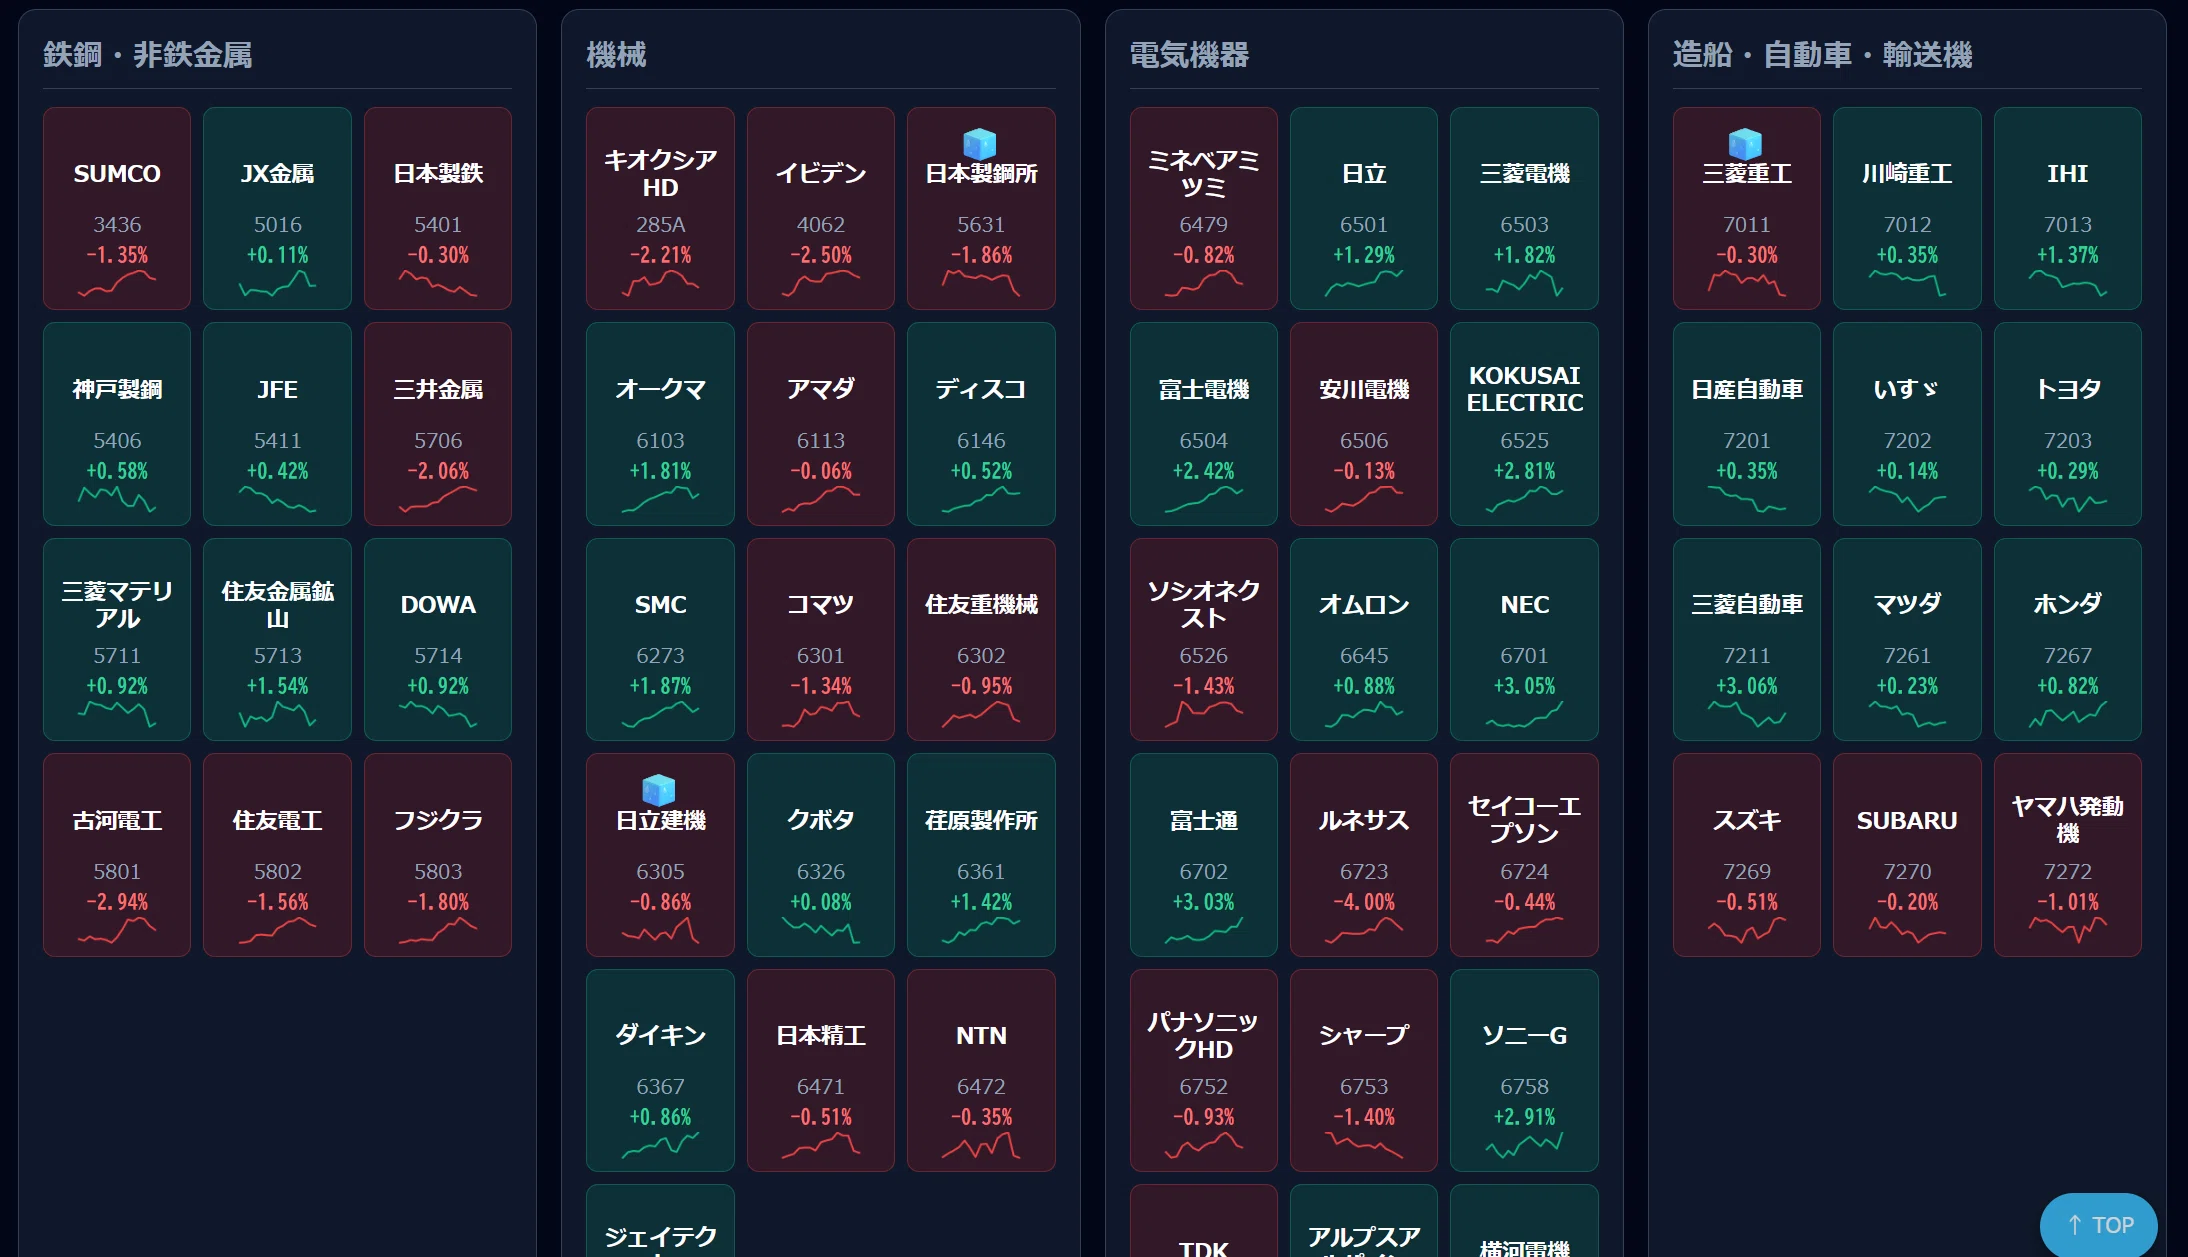The width and height of the screenshot is (2188, 1257).
Task: Click the 造船・自動車・輸送機 section heading
Action: coord(1822,54)
